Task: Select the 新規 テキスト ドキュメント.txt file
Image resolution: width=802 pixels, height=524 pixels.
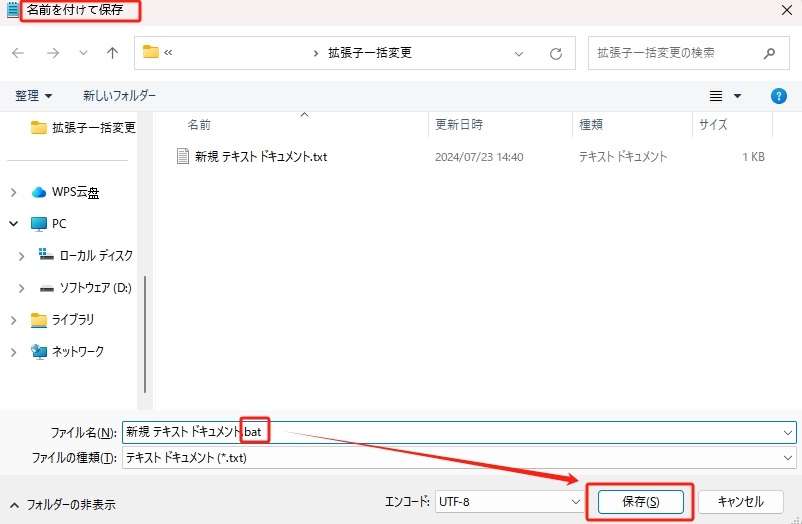Action: pyautogui.click(x=260, y=157)
